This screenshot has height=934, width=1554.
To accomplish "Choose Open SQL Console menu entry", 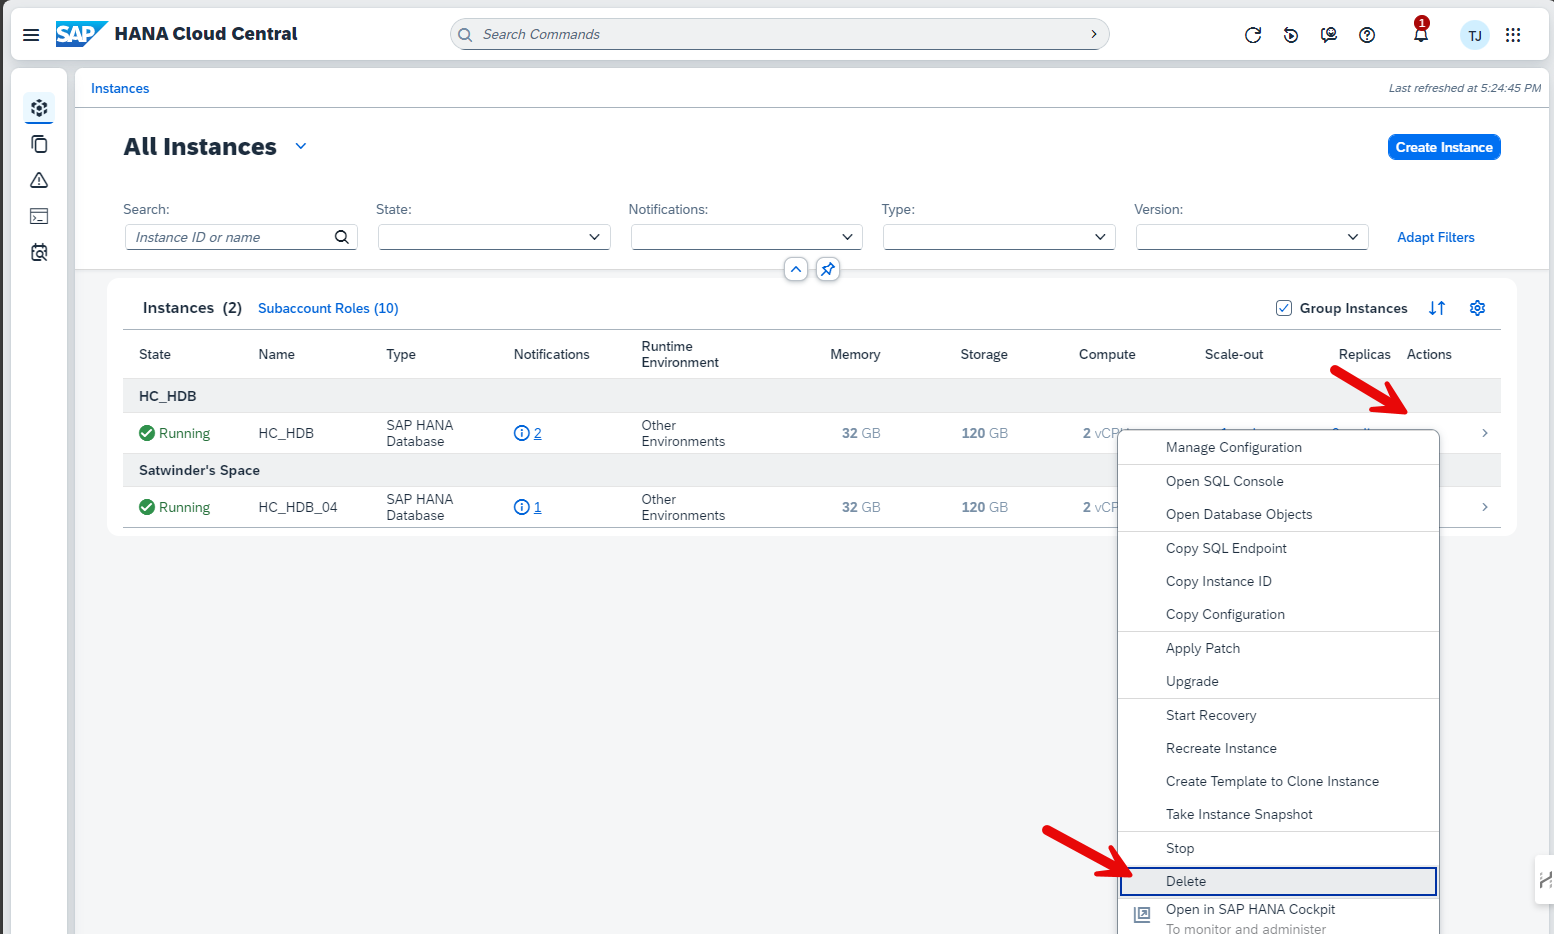I will point(1224,481).
